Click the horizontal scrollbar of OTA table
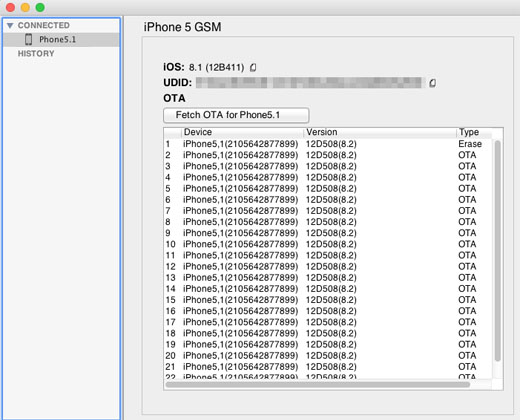Image resolution: width=520 pixels, height=420 pixels. pyautogui.click(x=318, y=385)
